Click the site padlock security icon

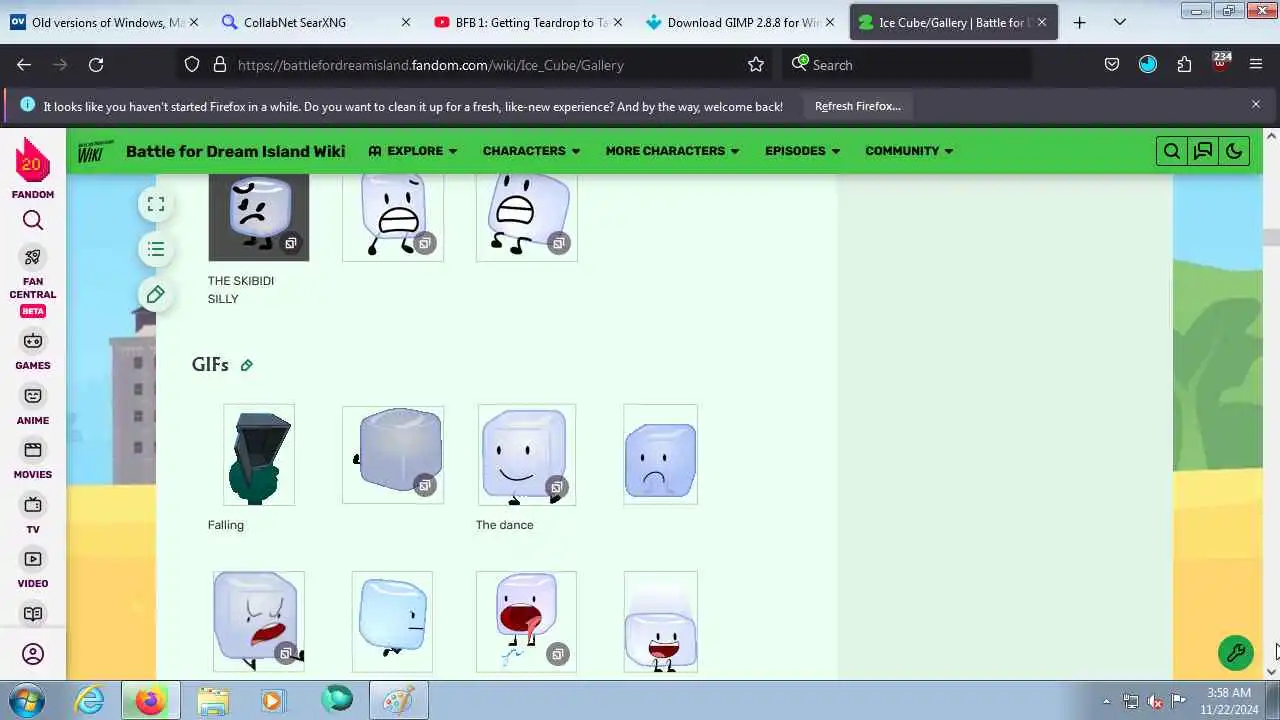[x=220, y=65]
